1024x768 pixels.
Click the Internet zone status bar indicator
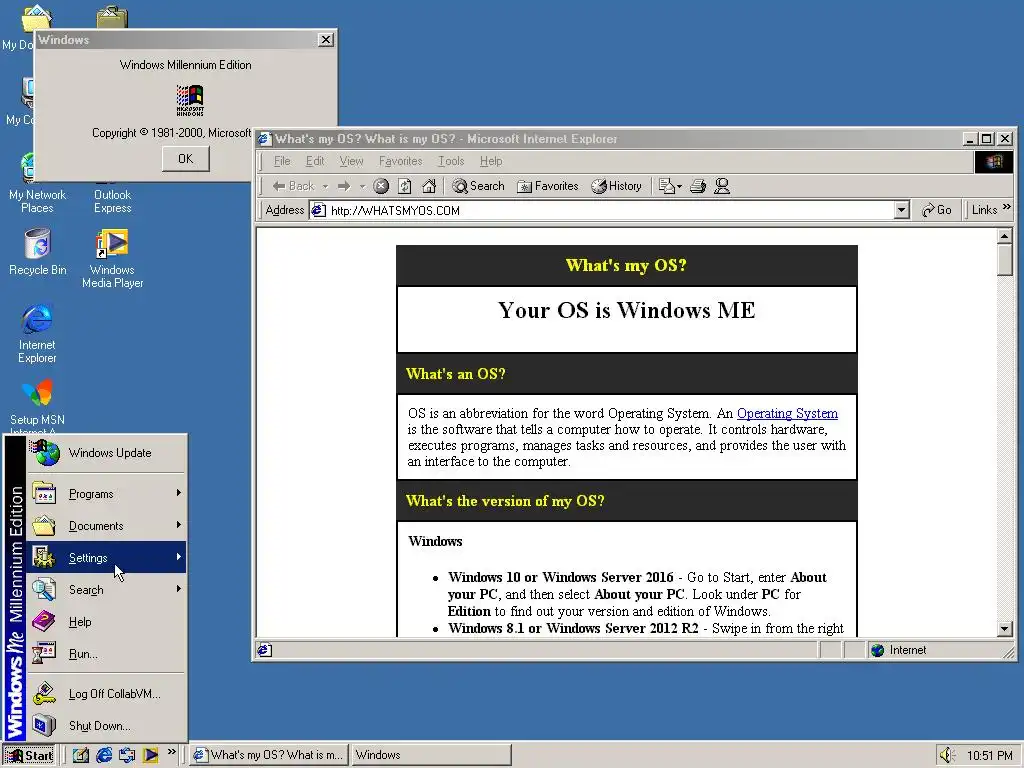[899, 650]
